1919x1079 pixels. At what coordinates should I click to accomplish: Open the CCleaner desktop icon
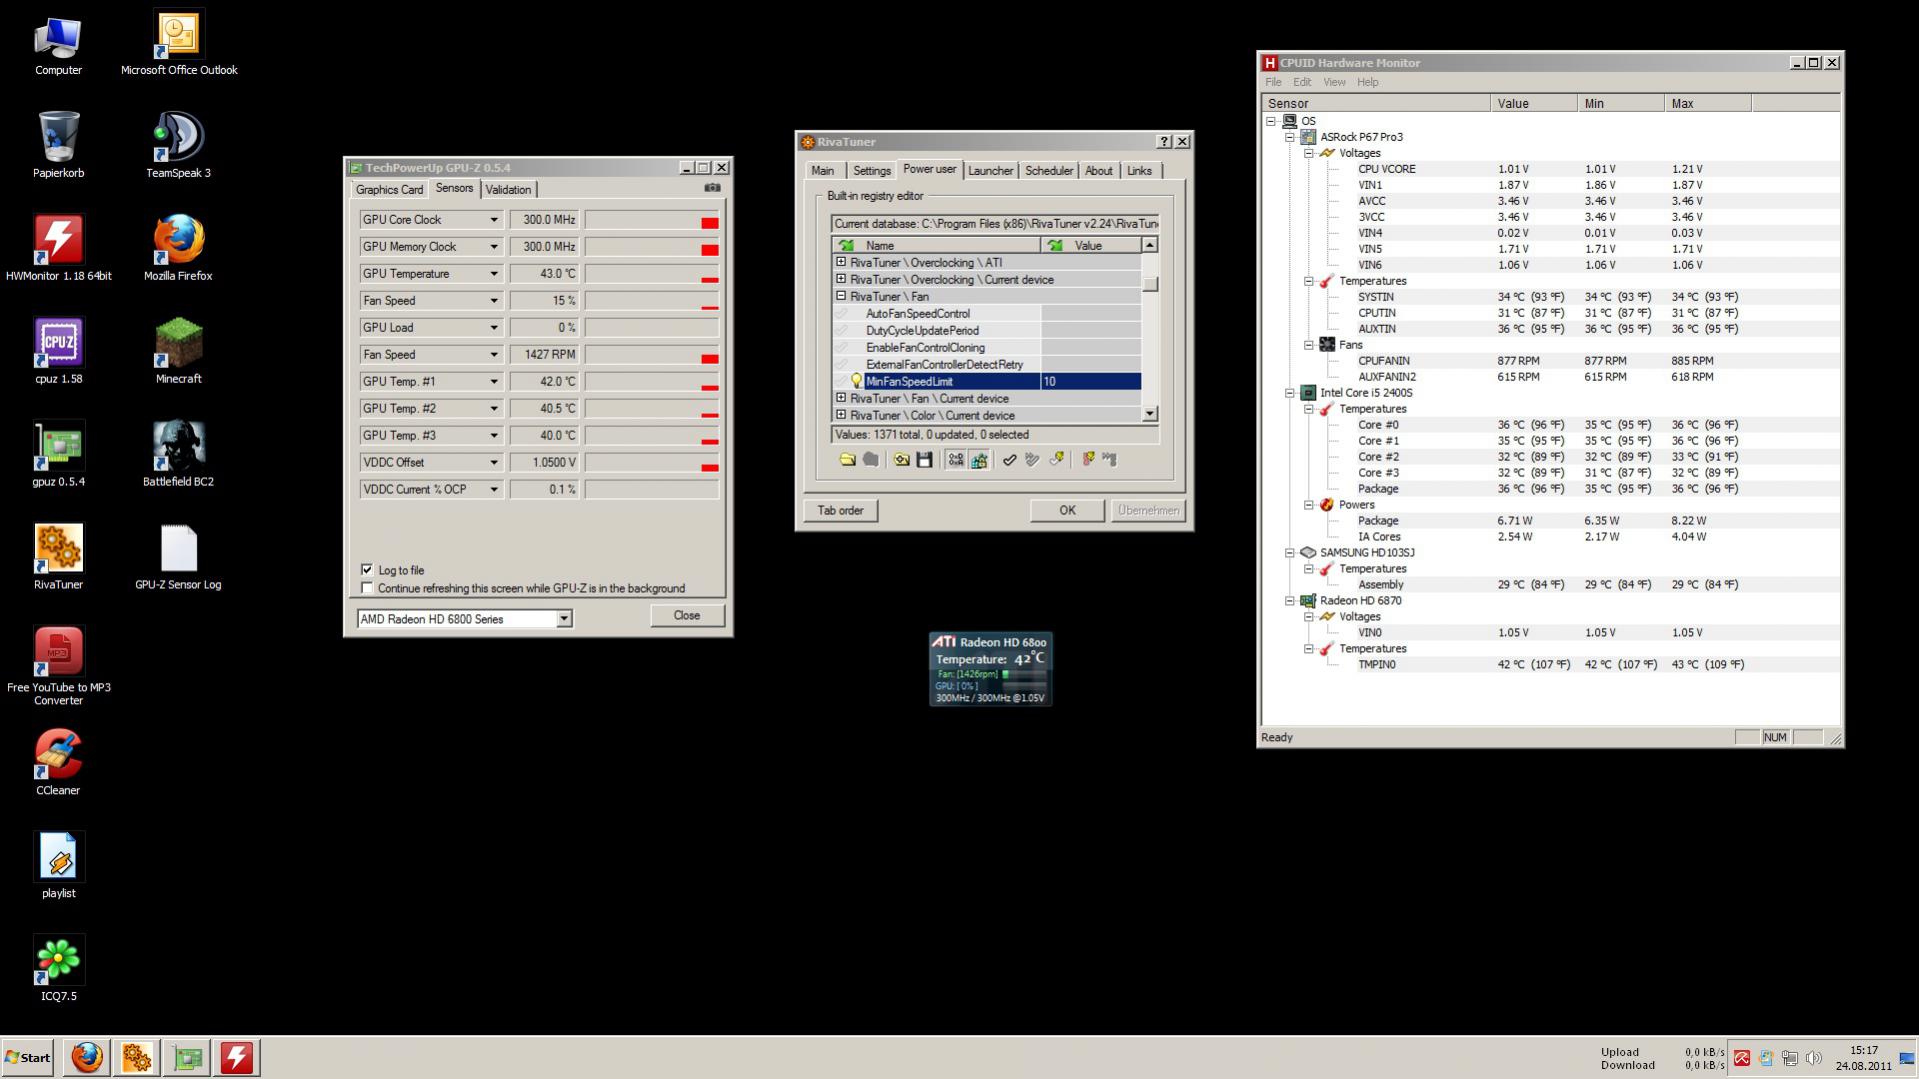click(x=58, y=763)
